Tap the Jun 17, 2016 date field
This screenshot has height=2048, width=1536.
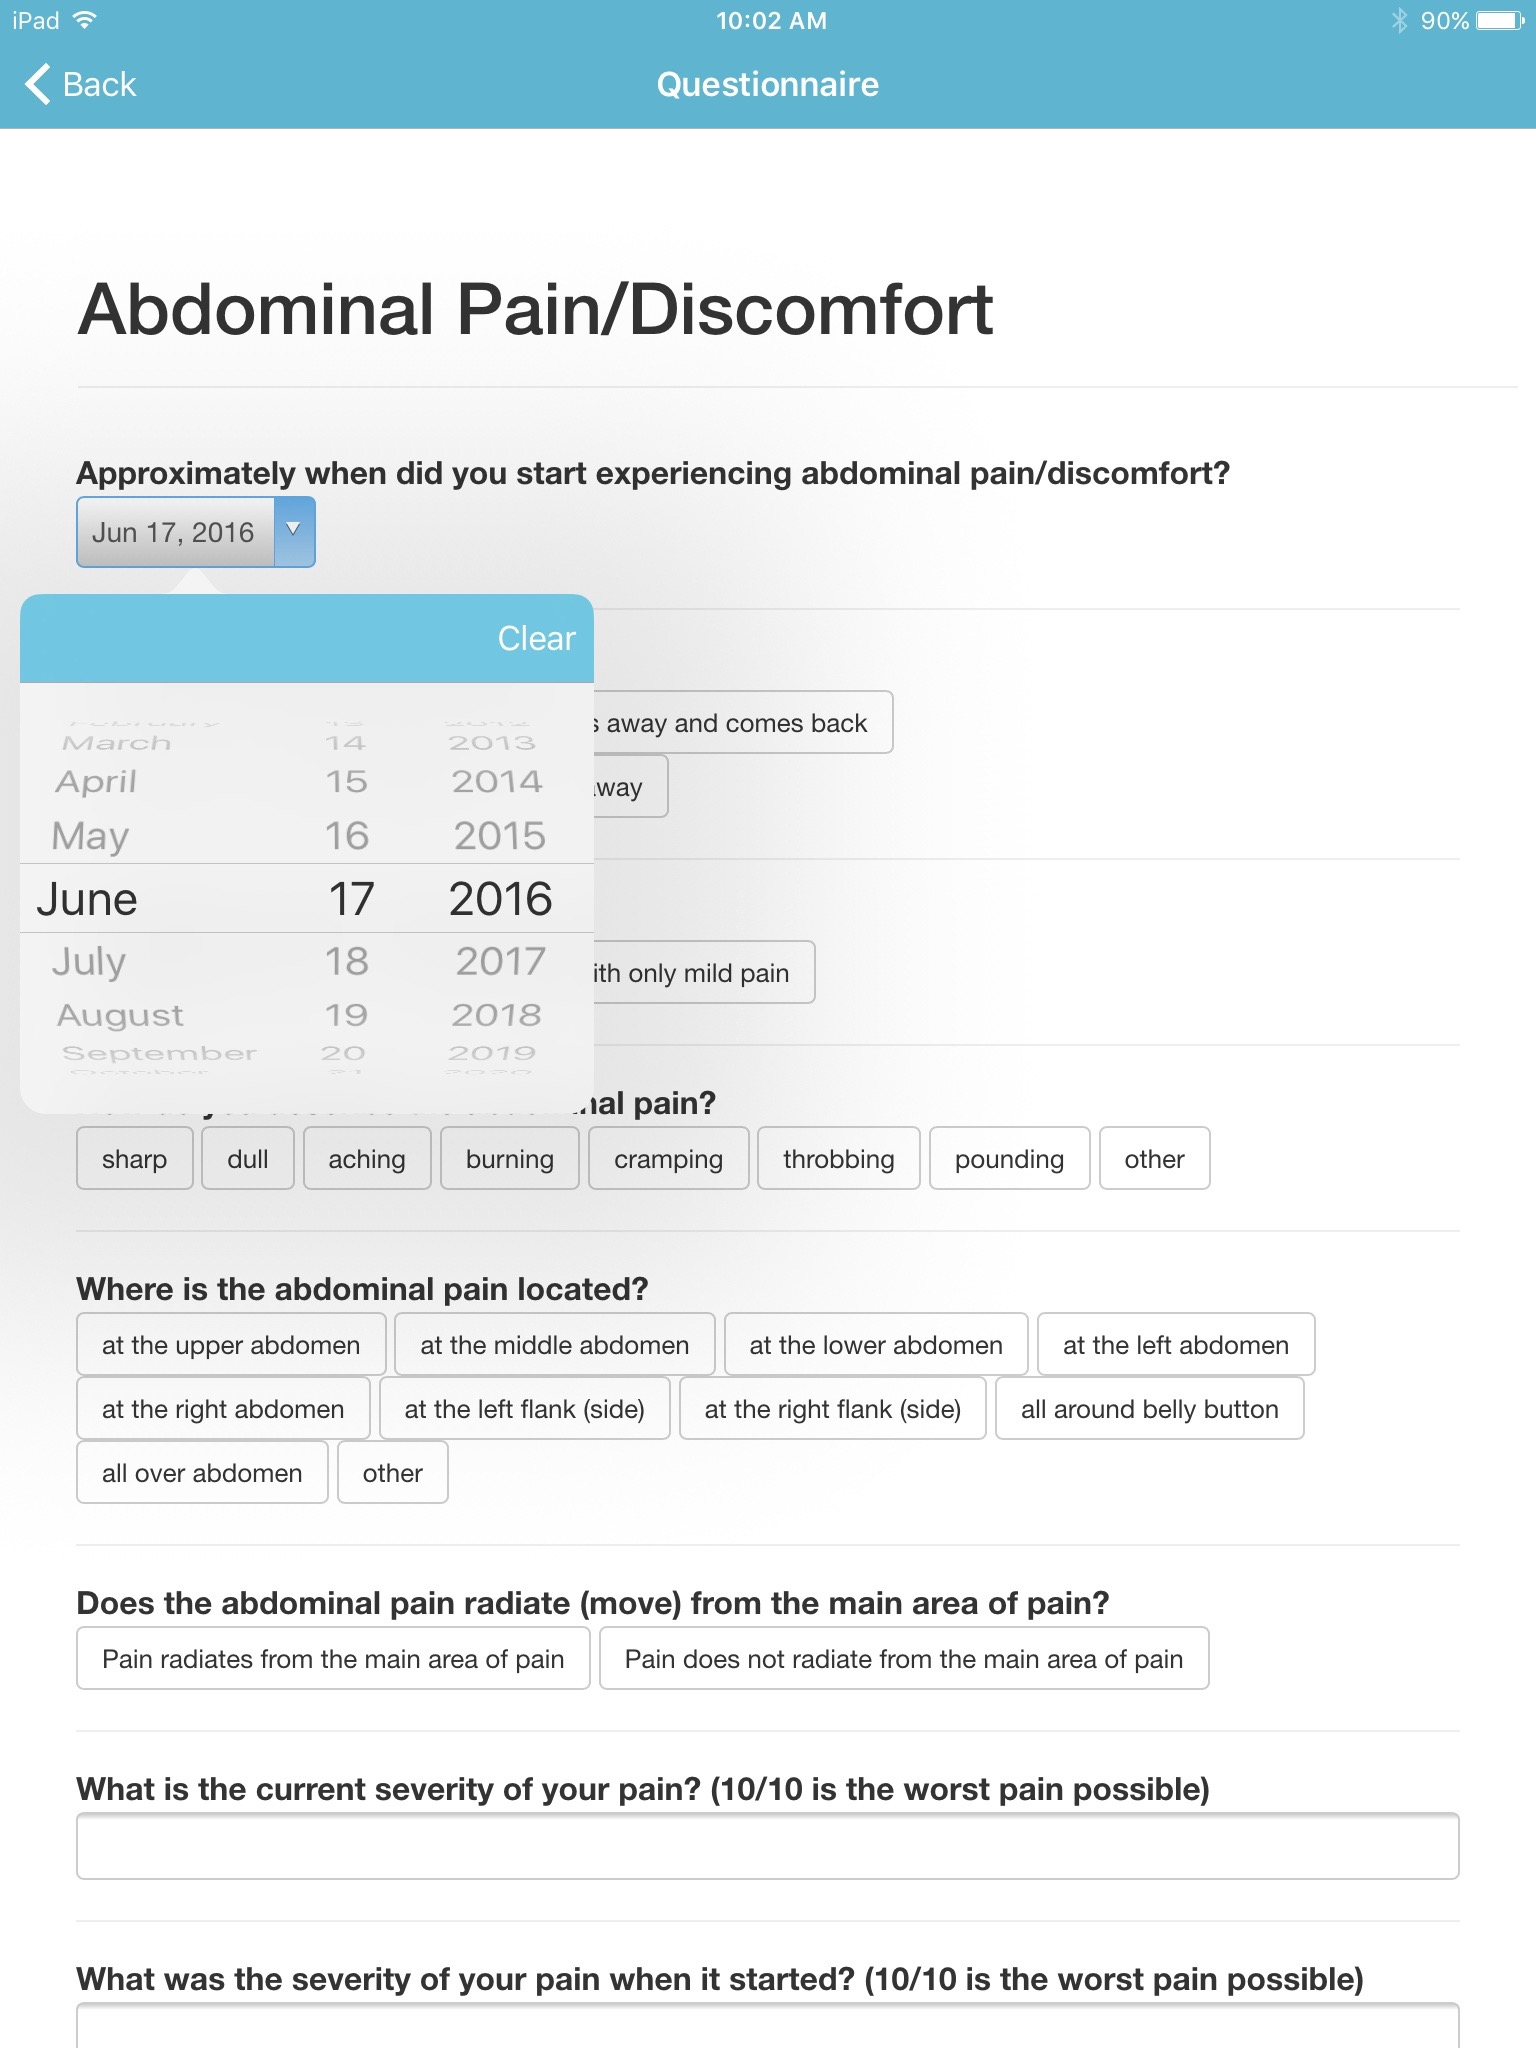(176, 532)
